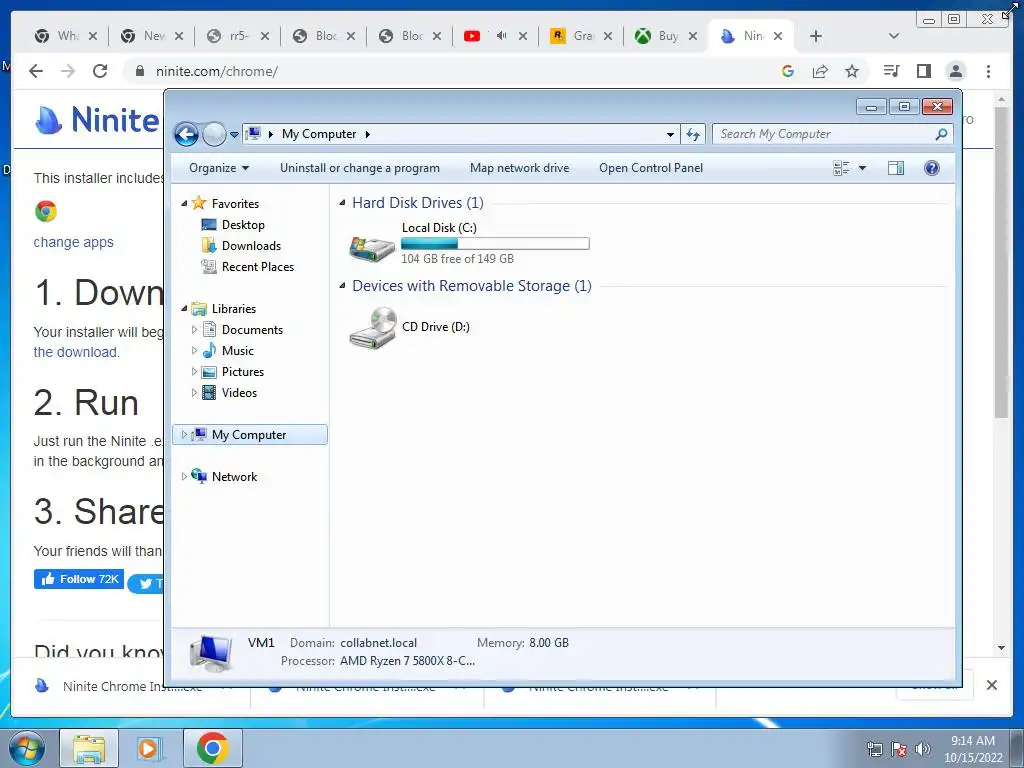Open the recent pages dropdown arrow in Explorer
The image size is (1024, 768).
click(x=234, y=135)
